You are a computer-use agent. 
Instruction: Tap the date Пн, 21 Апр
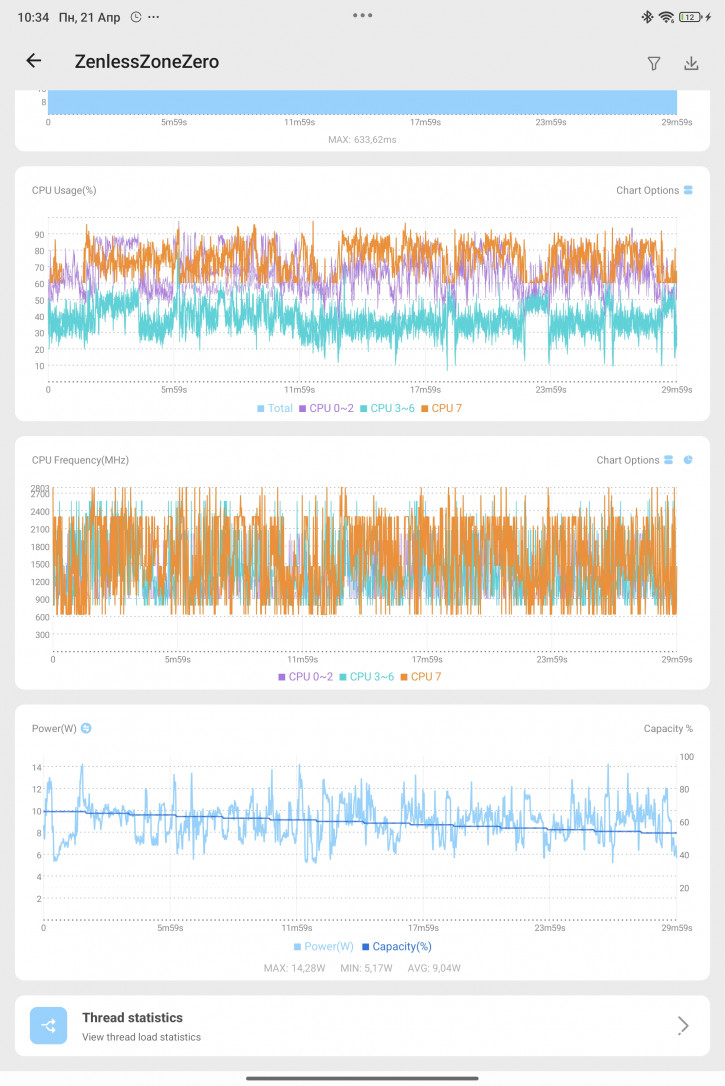point(89,17)
